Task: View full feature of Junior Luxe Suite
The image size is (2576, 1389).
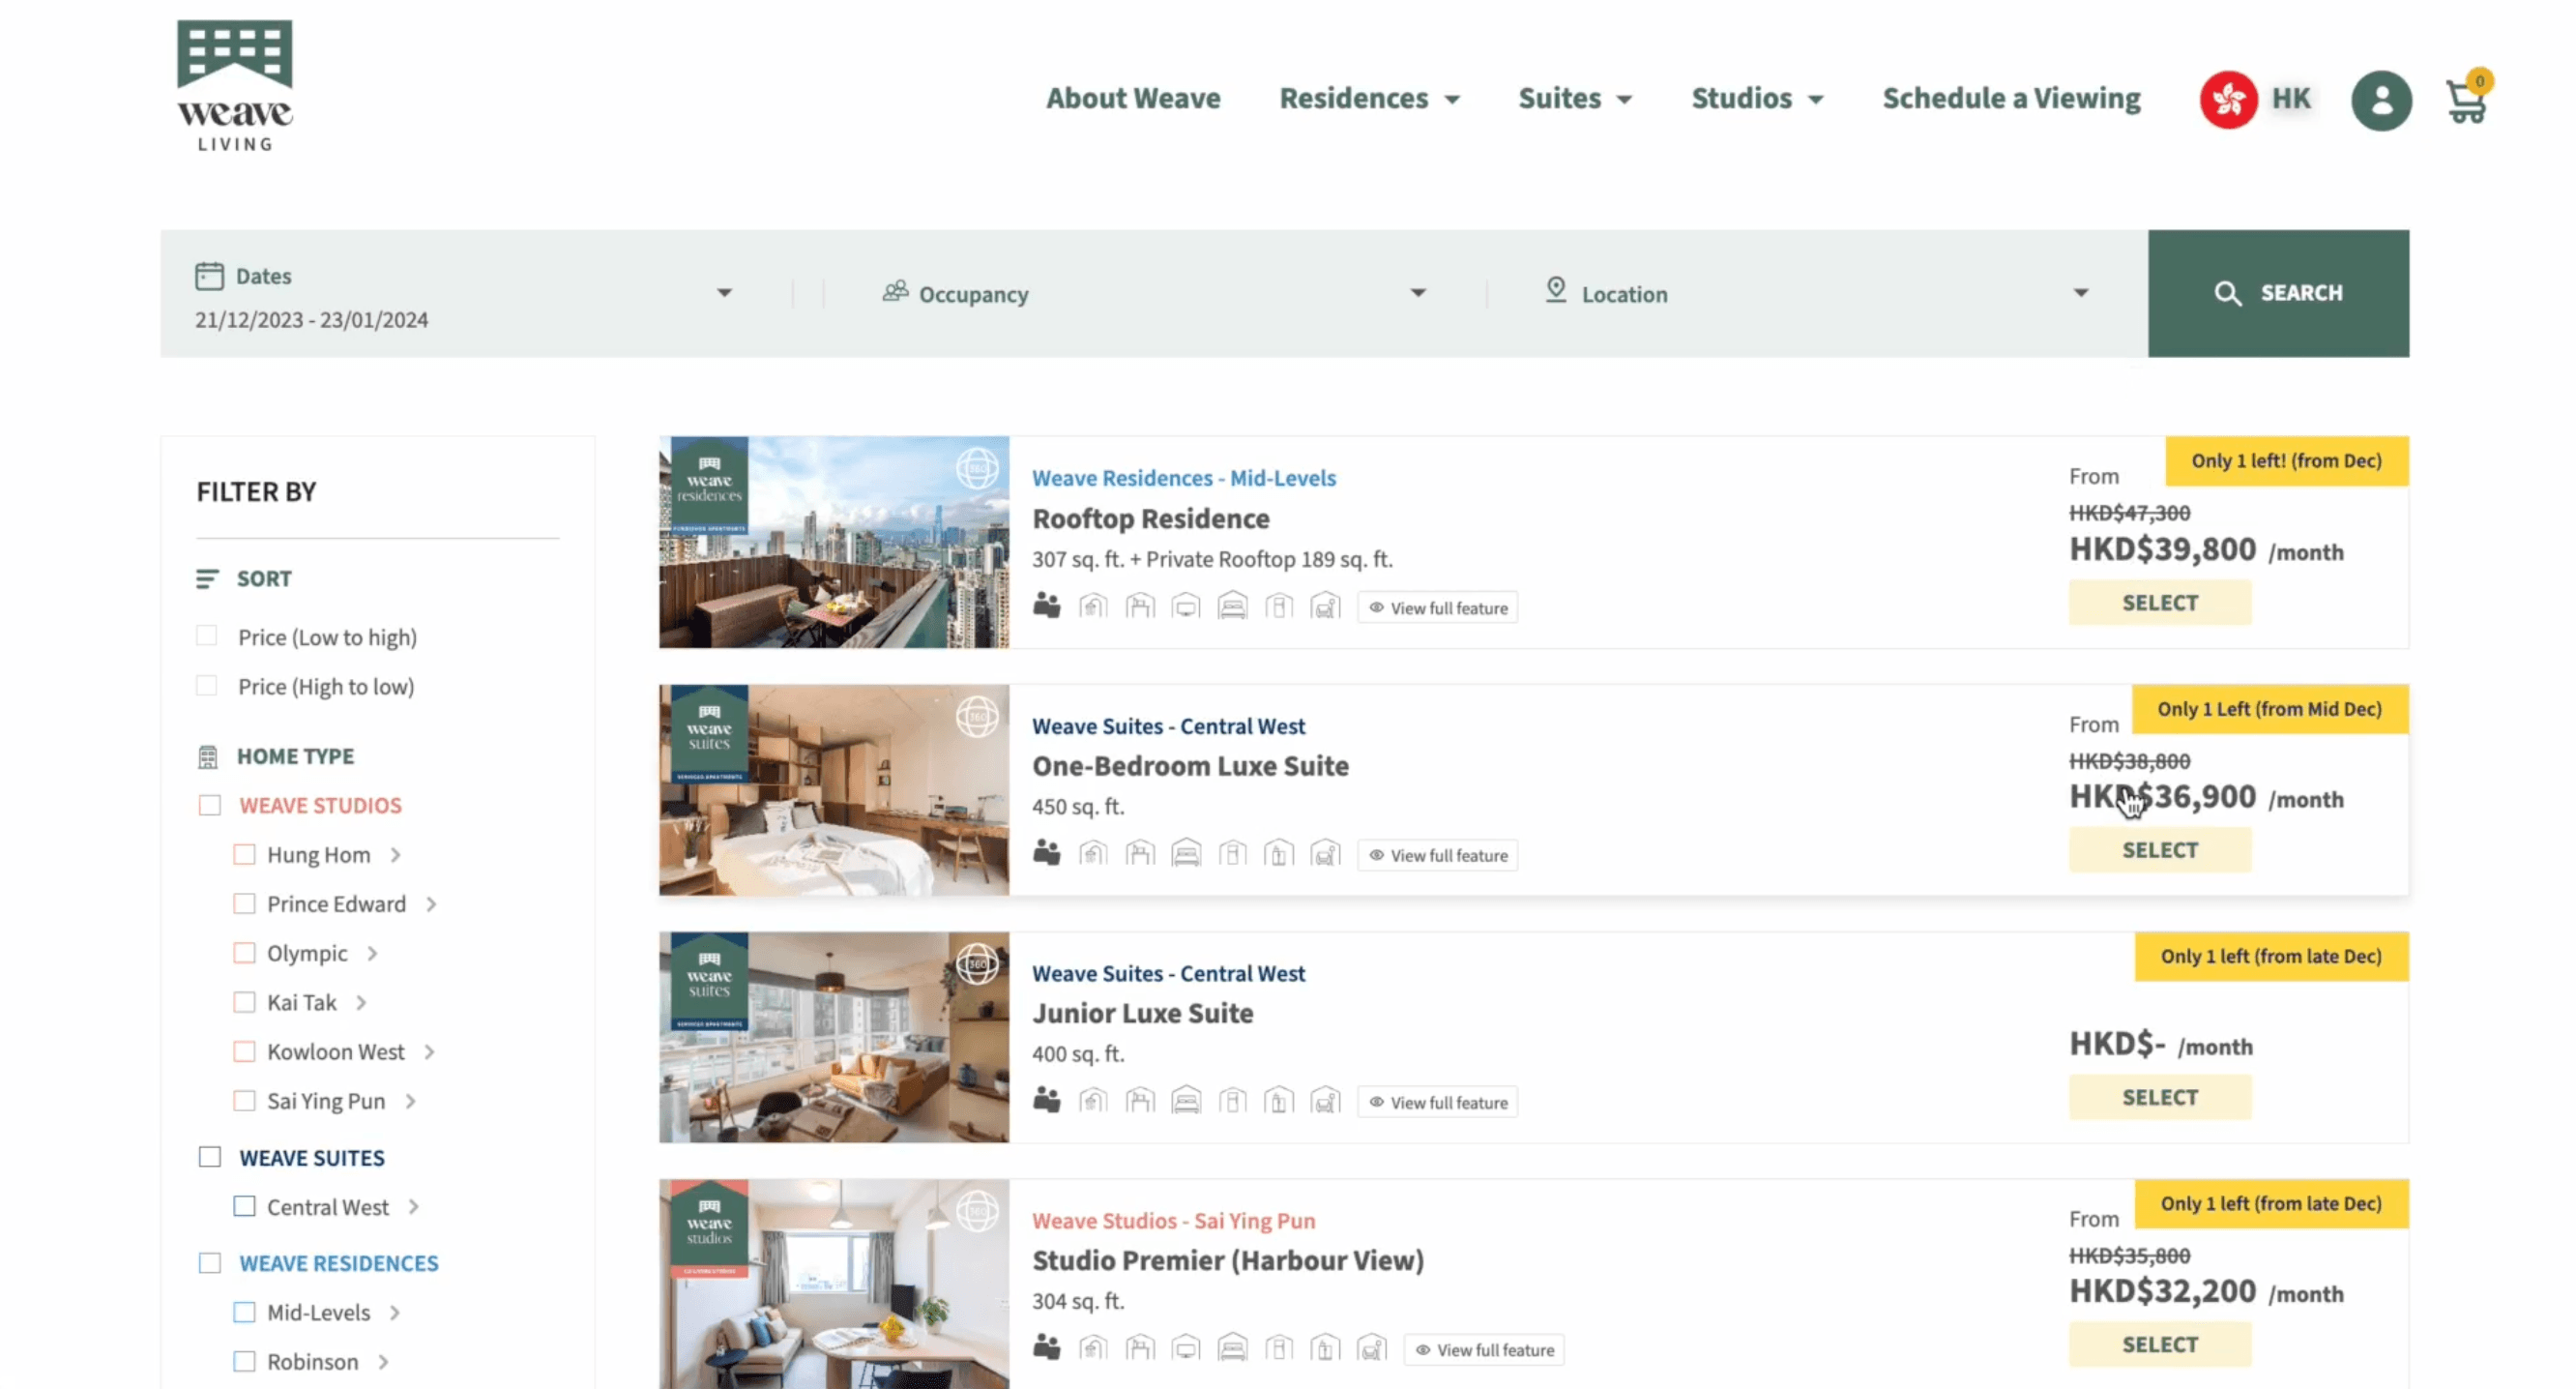Action: (1438, 1102)
